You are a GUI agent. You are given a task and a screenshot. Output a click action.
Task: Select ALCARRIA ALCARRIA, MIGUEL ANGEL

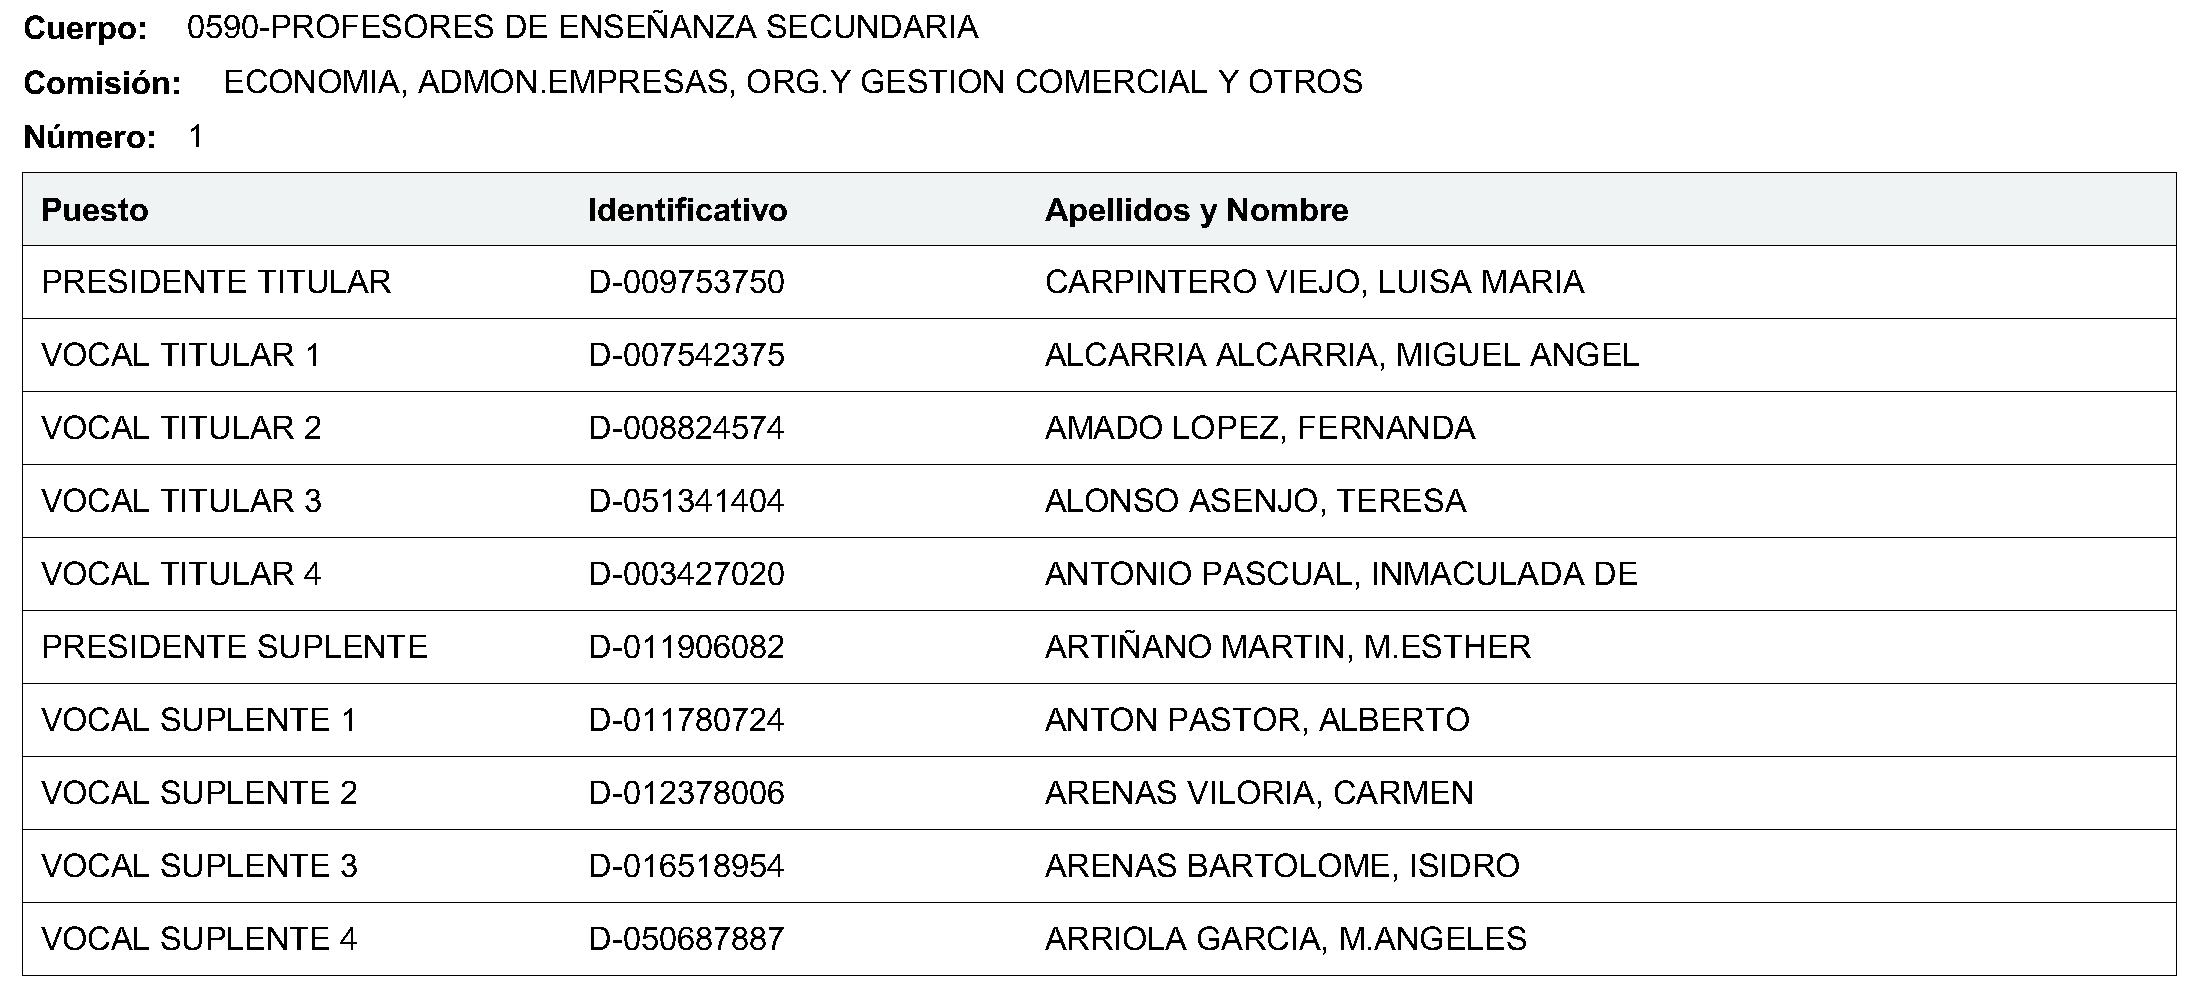(1342, 355)
